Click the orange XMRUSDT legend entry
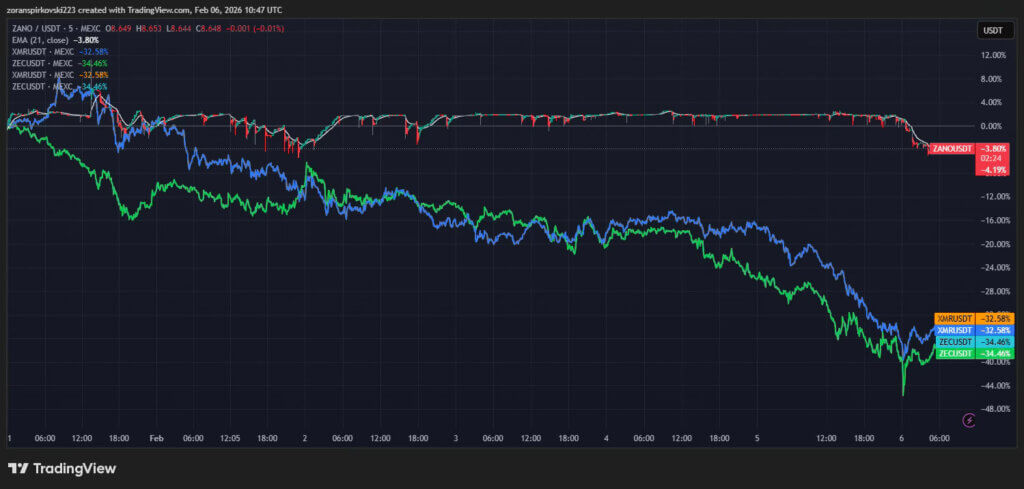This screenshot has height=489, width=1024. [40, 75]
